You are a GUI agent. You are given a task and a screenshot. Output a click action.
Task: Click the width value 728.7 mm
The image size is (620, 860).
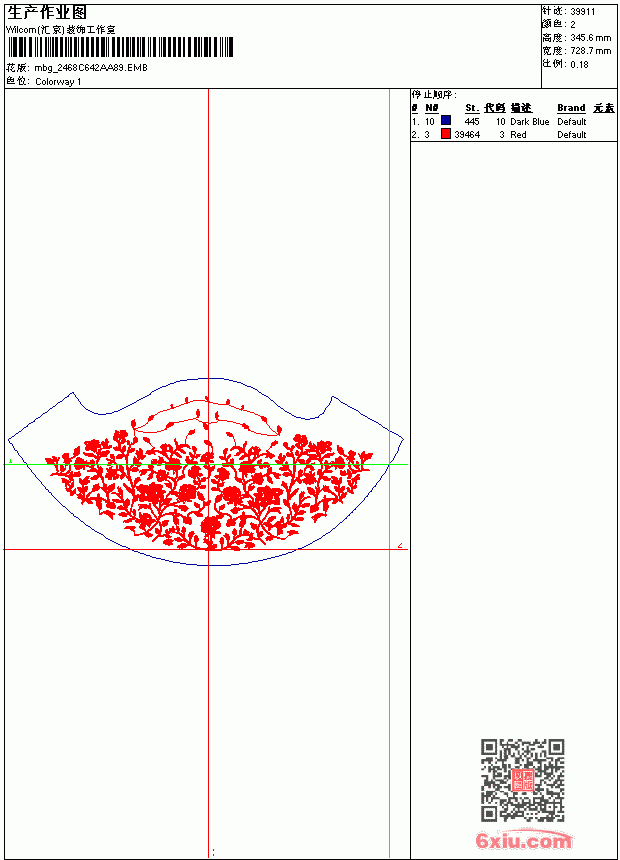click(590, 51)
